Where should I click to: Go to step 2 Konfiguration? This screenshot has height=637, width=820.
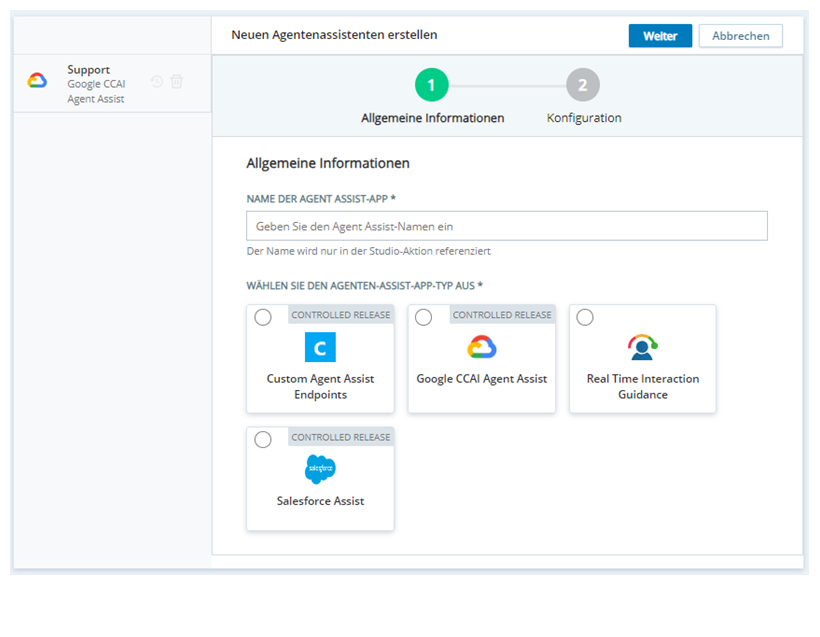click(583, 85)
